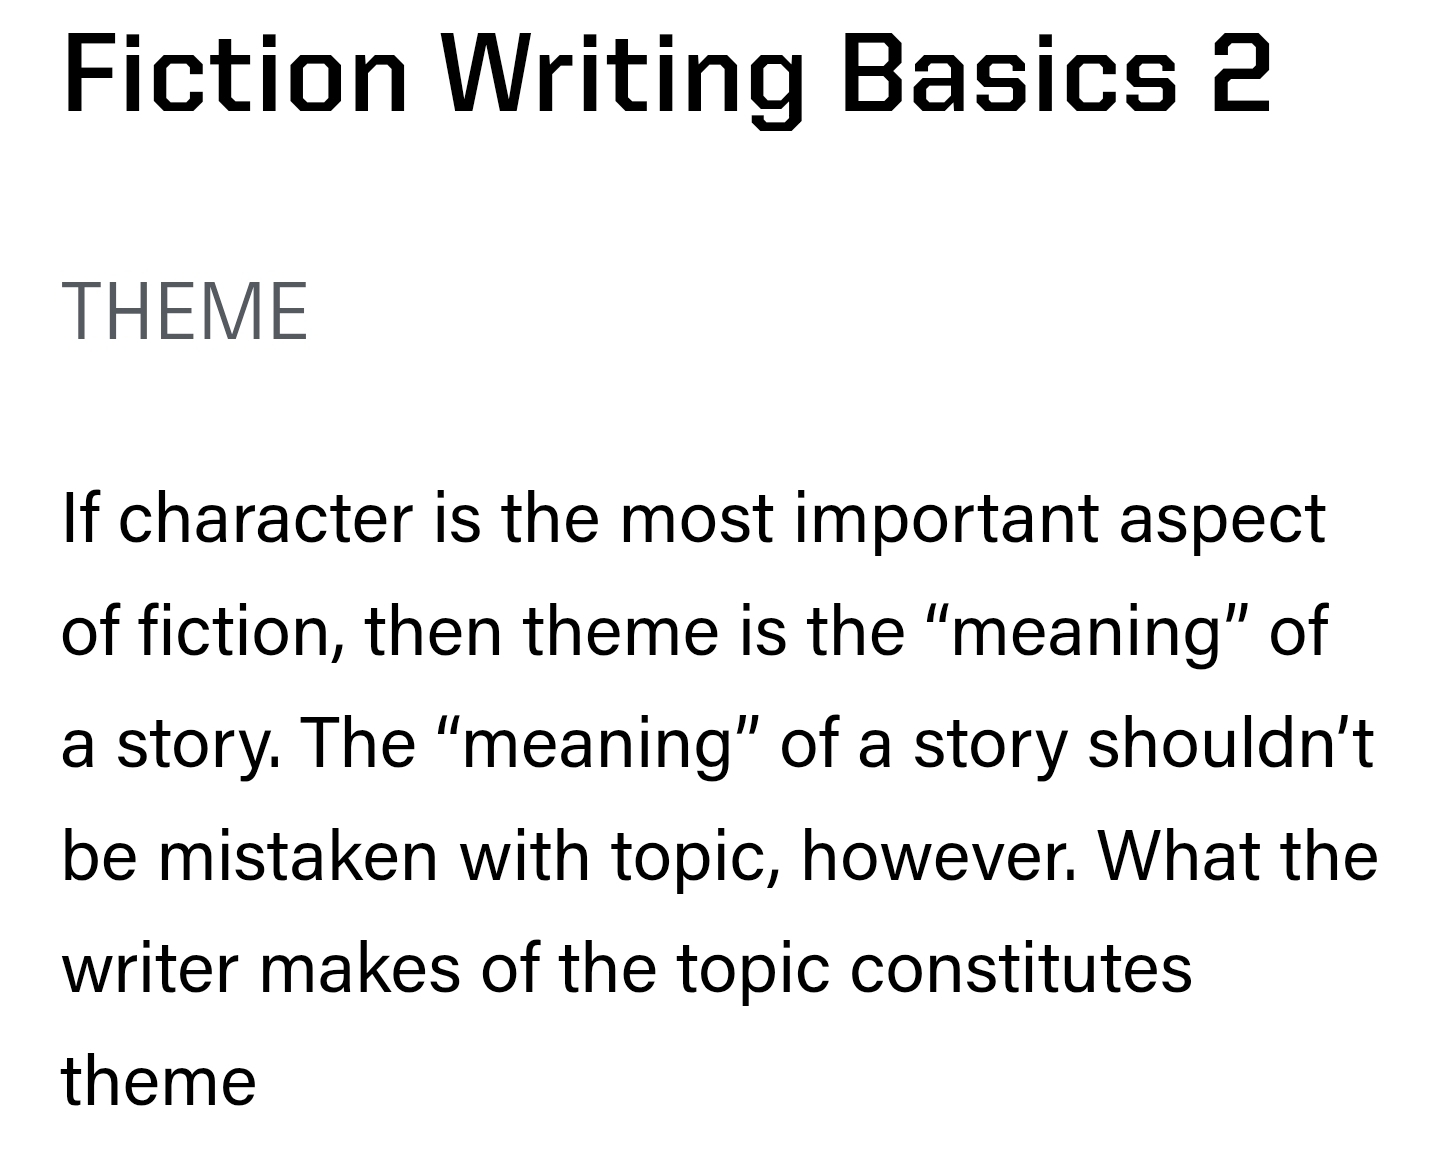Click the word "story." before "The"
Screen dimensions: 1440x1175
(198, 745)
